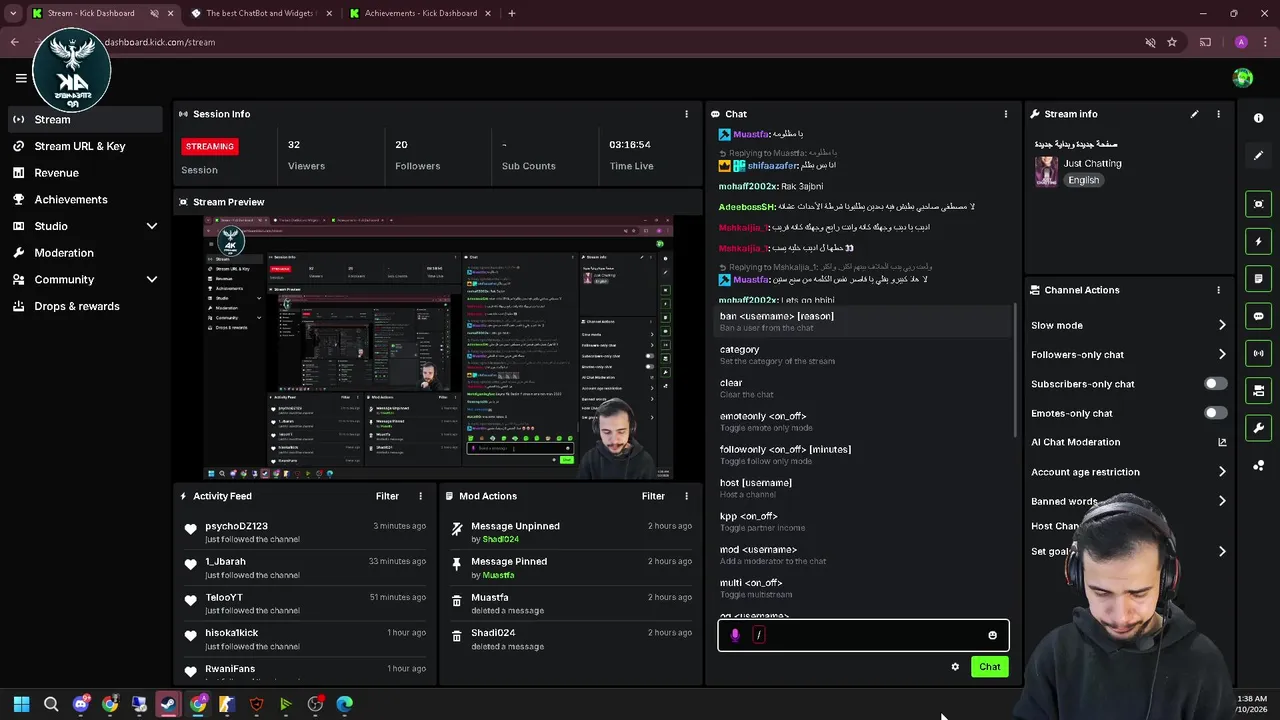Toggle Subscribers-only chat switch

[x=1215, y=384]
